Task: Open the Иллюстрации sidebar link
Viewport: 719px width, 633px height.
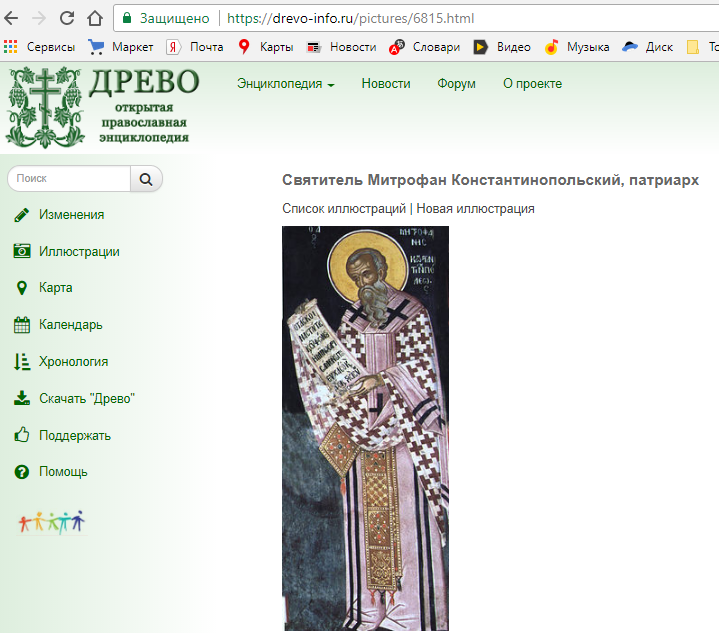Action: (x=79, y=251)
